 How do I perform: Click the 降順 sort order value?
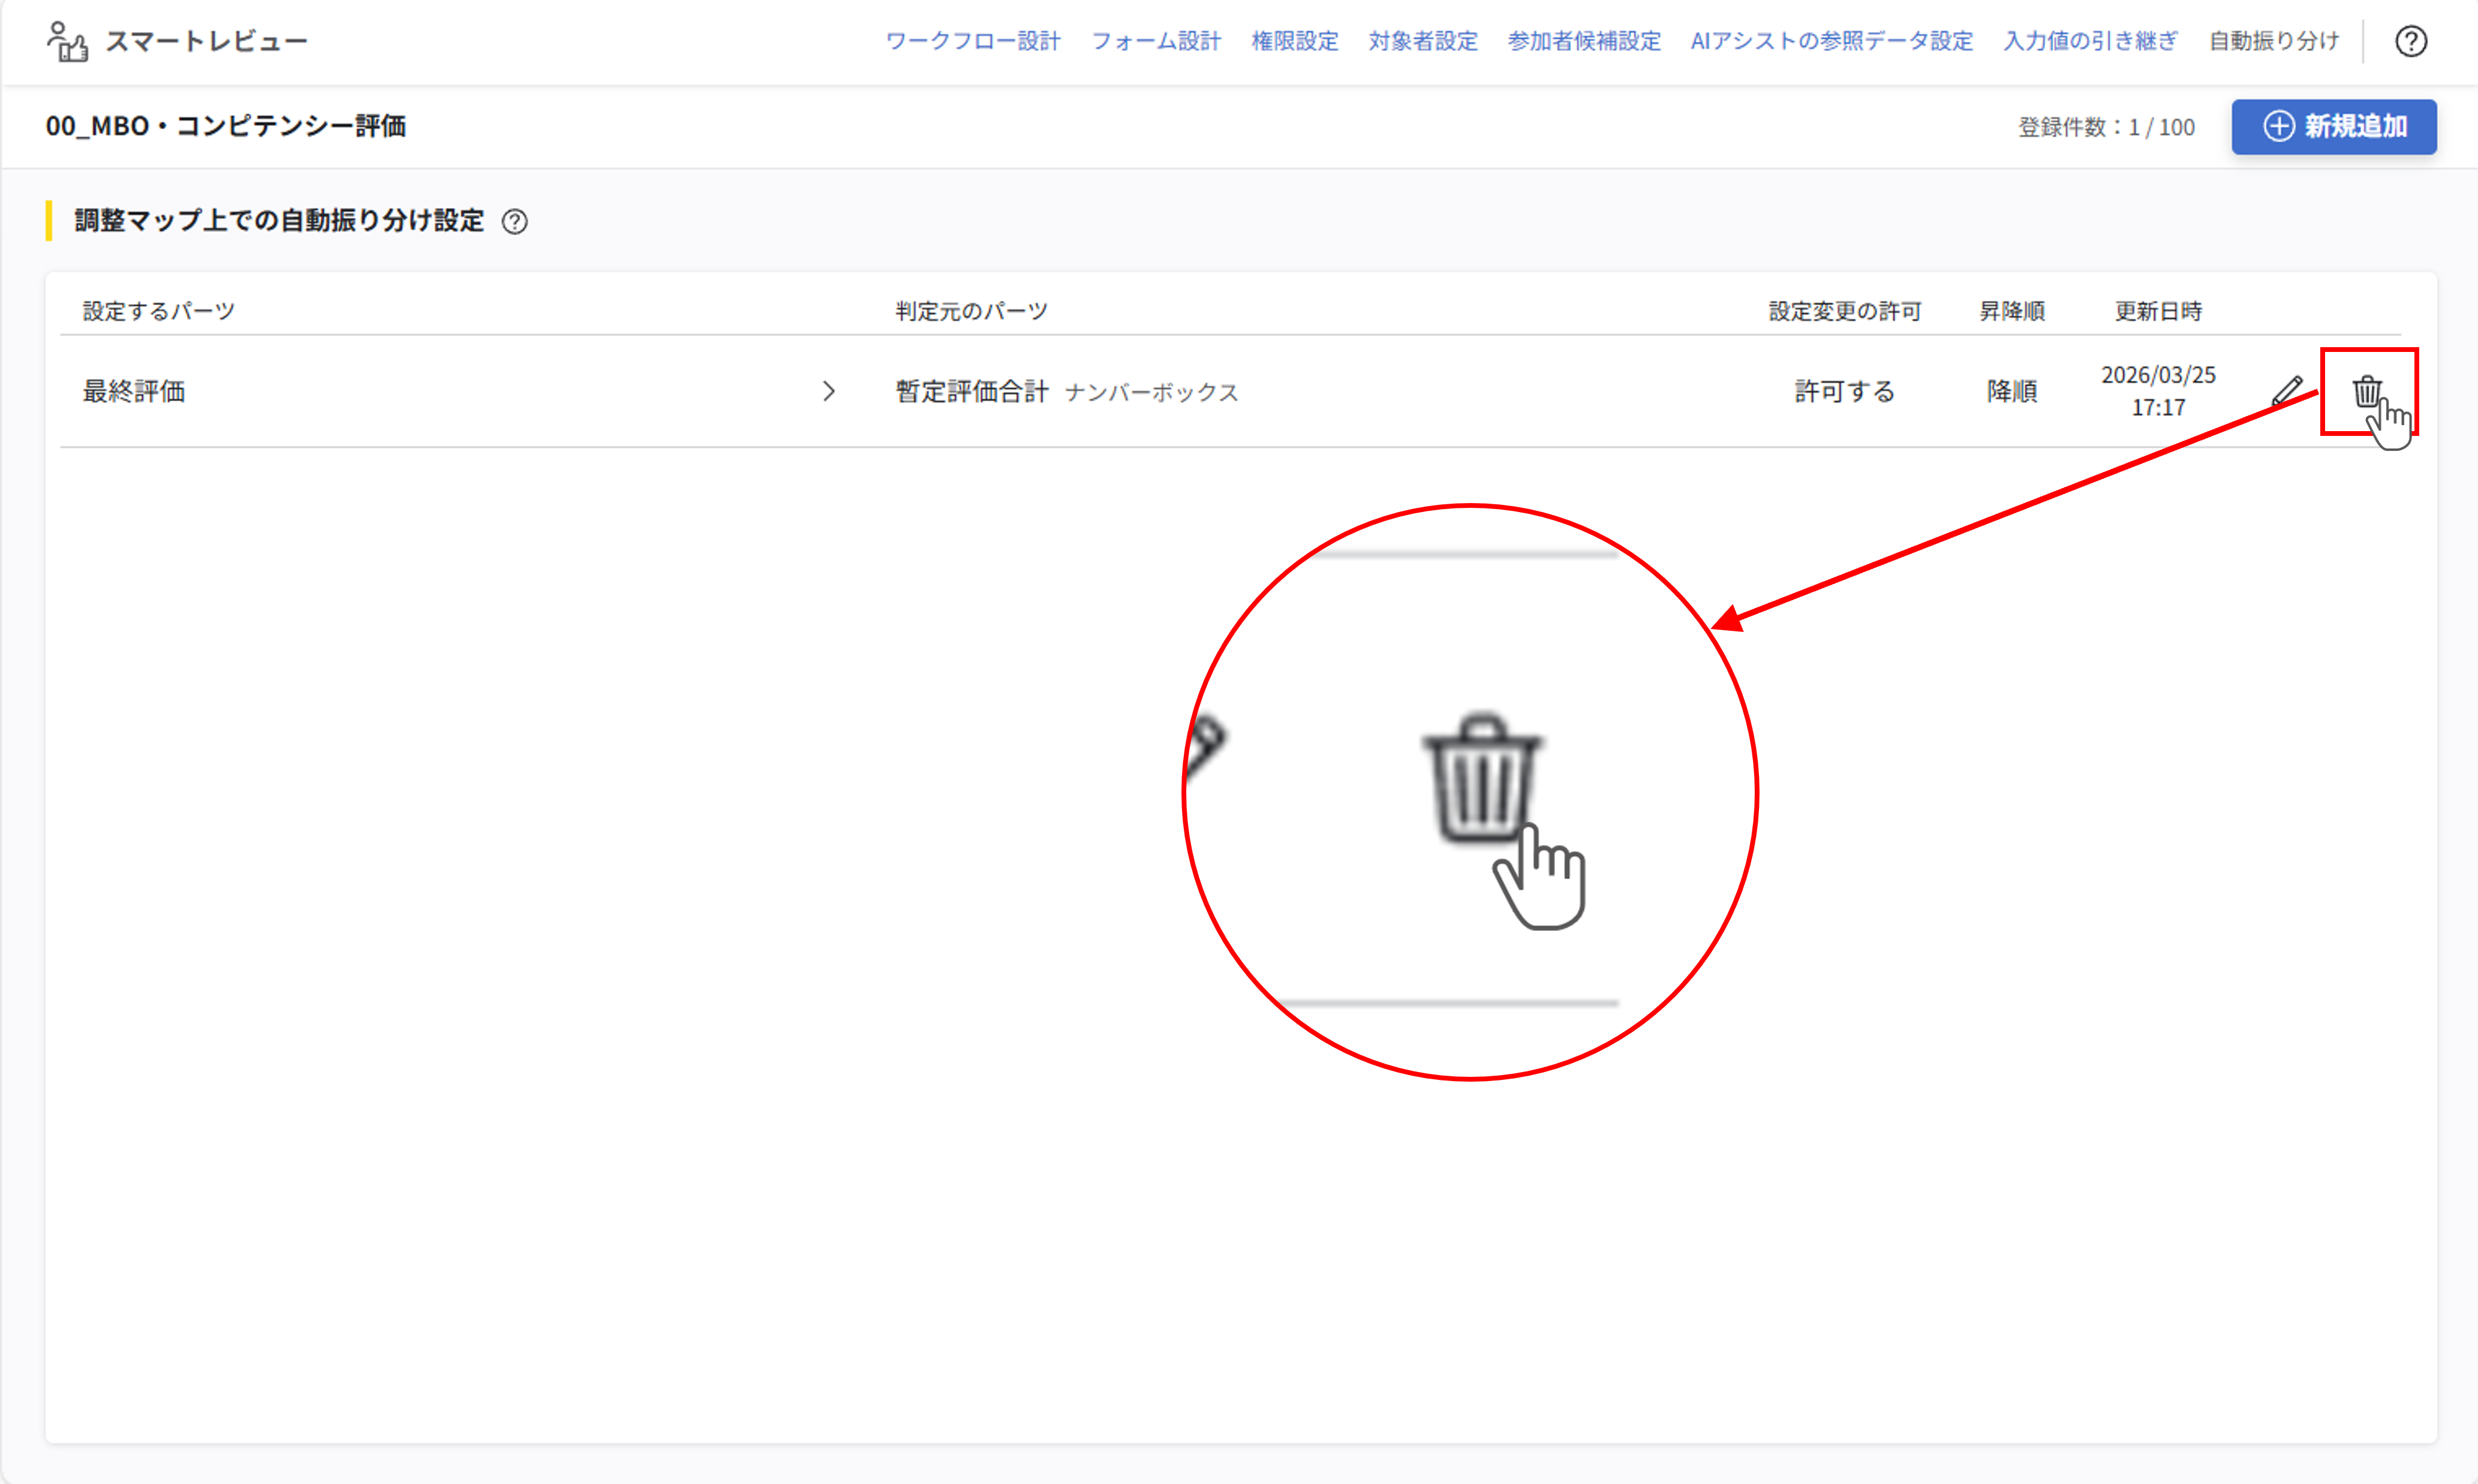point(2012,391)
